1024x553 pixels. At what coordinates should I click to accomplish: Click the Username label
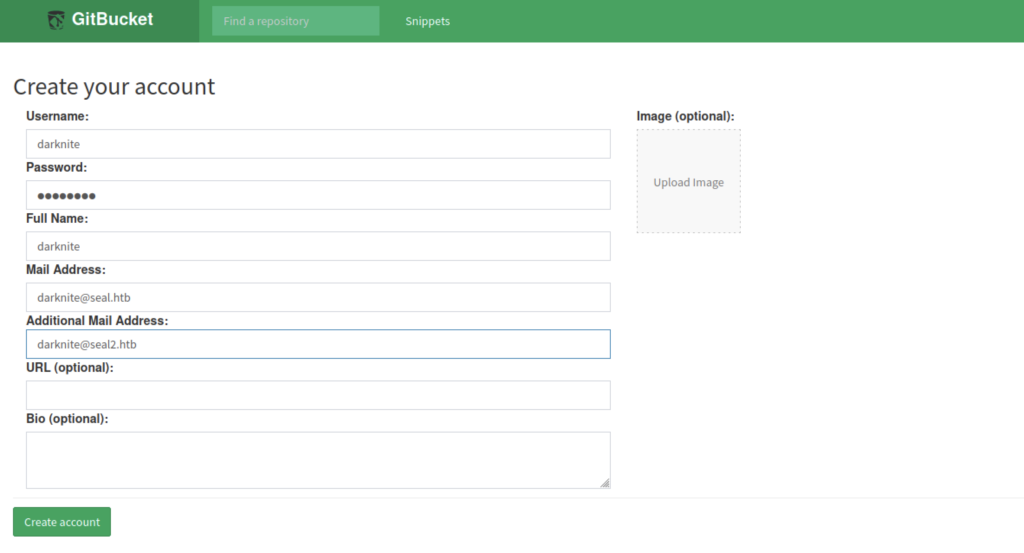pyautogui.click(x=57, y=117)
